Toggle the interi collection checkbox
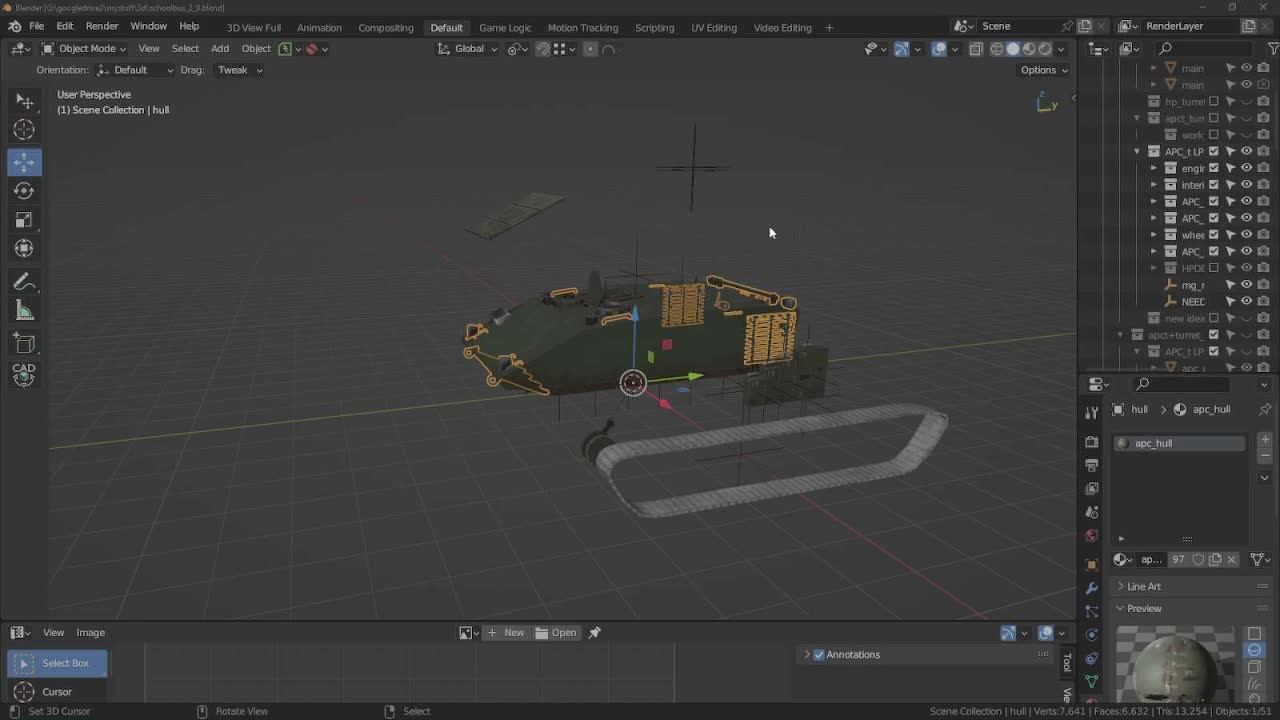Viewport: 1280px width, 720px height. coord(1214,185)
